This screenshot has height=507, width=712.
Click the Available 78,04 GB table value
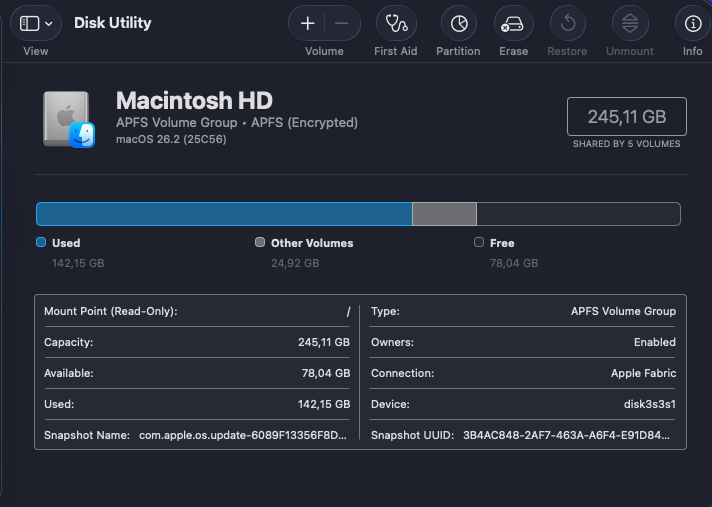click(326, 373)
